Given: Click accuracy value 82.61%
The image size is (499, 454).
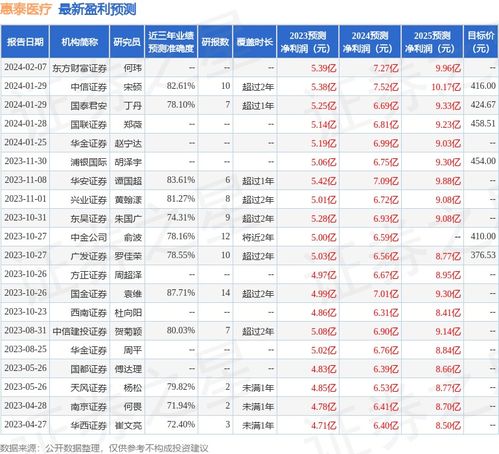Looking at the screenshot, I should point(181,86).
